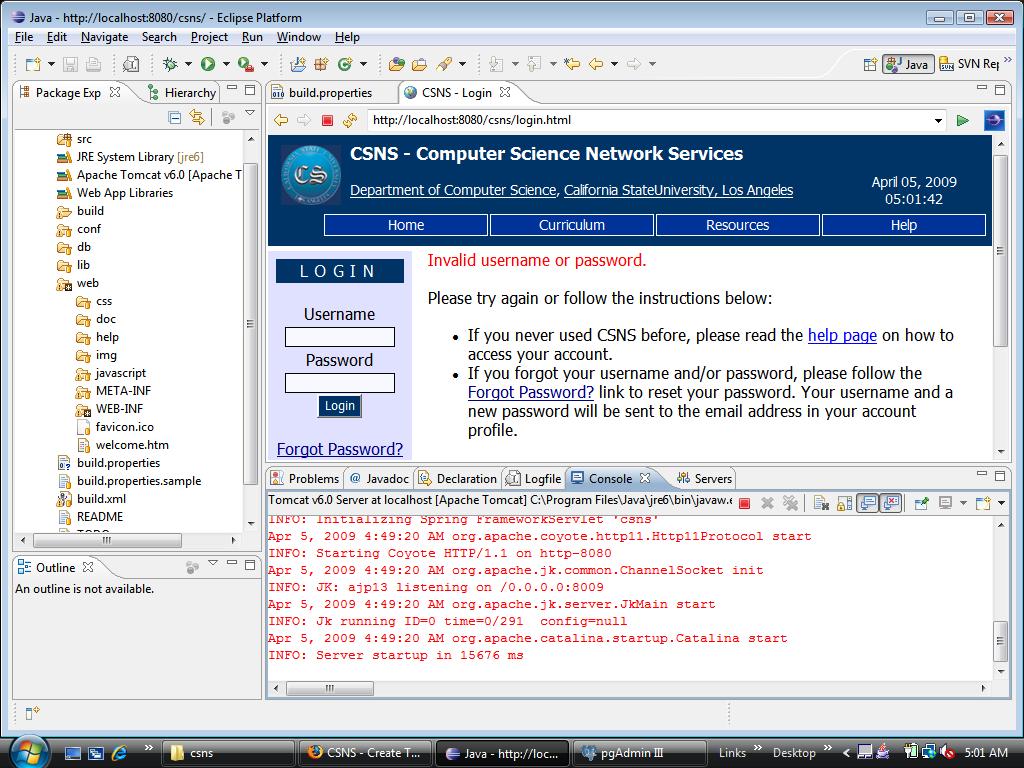The height and width of the screenshot is (768, 1024).
Task: Toggle Link with Editor in Package Explorer
Action: [197, 117]
